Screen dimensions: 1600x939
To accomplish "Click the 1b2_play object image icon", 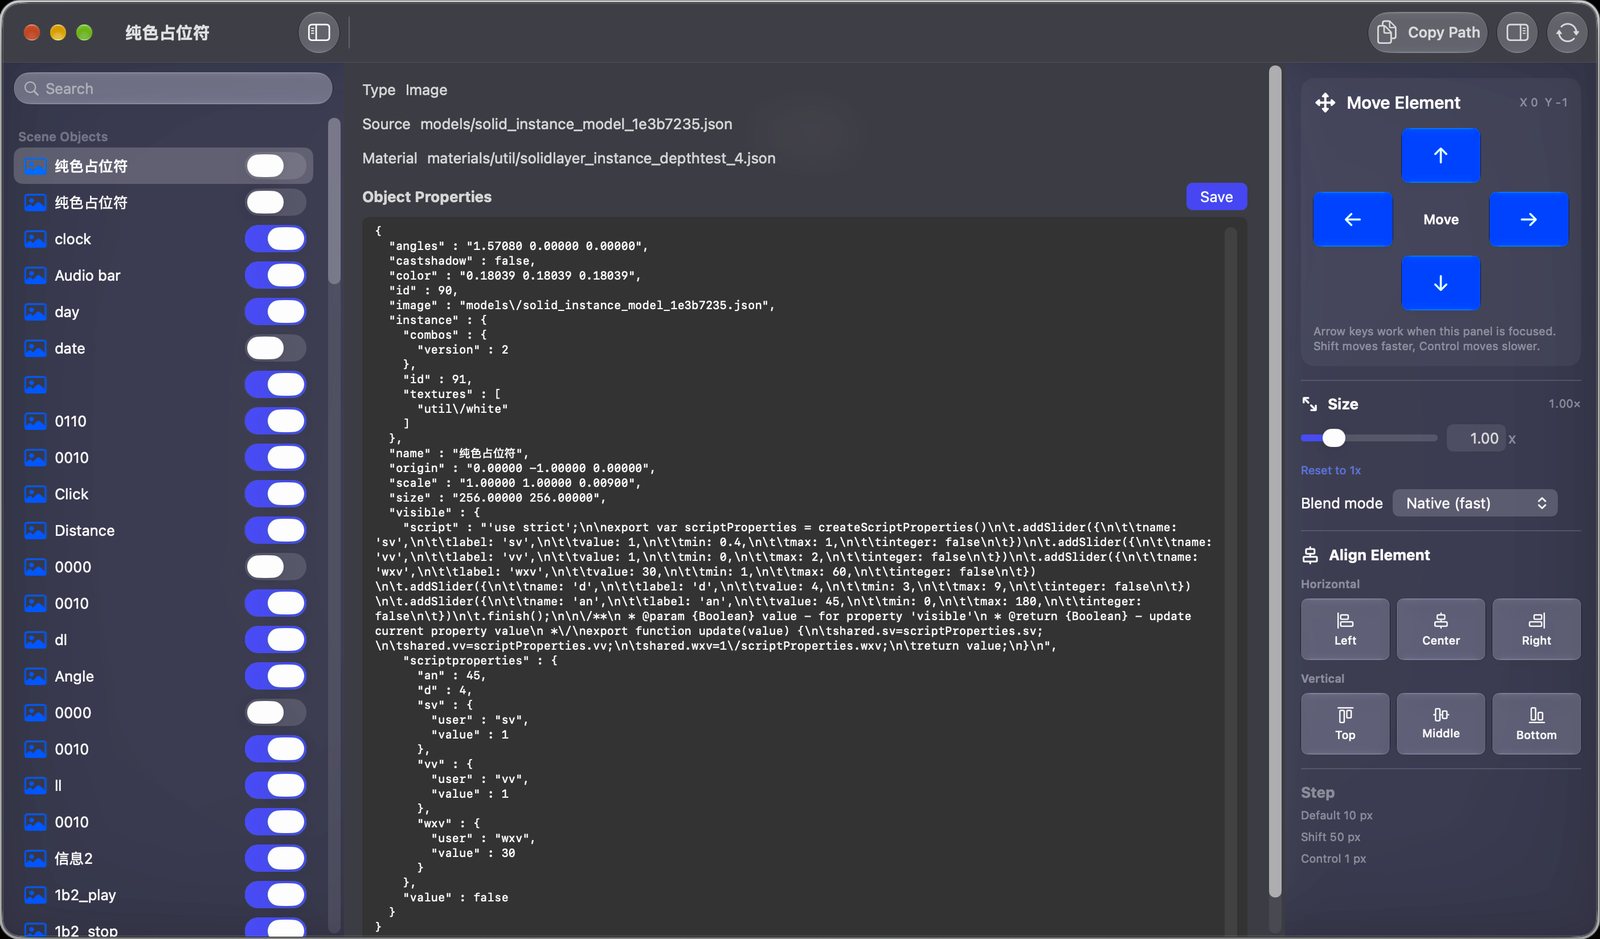I will (35, 895).
